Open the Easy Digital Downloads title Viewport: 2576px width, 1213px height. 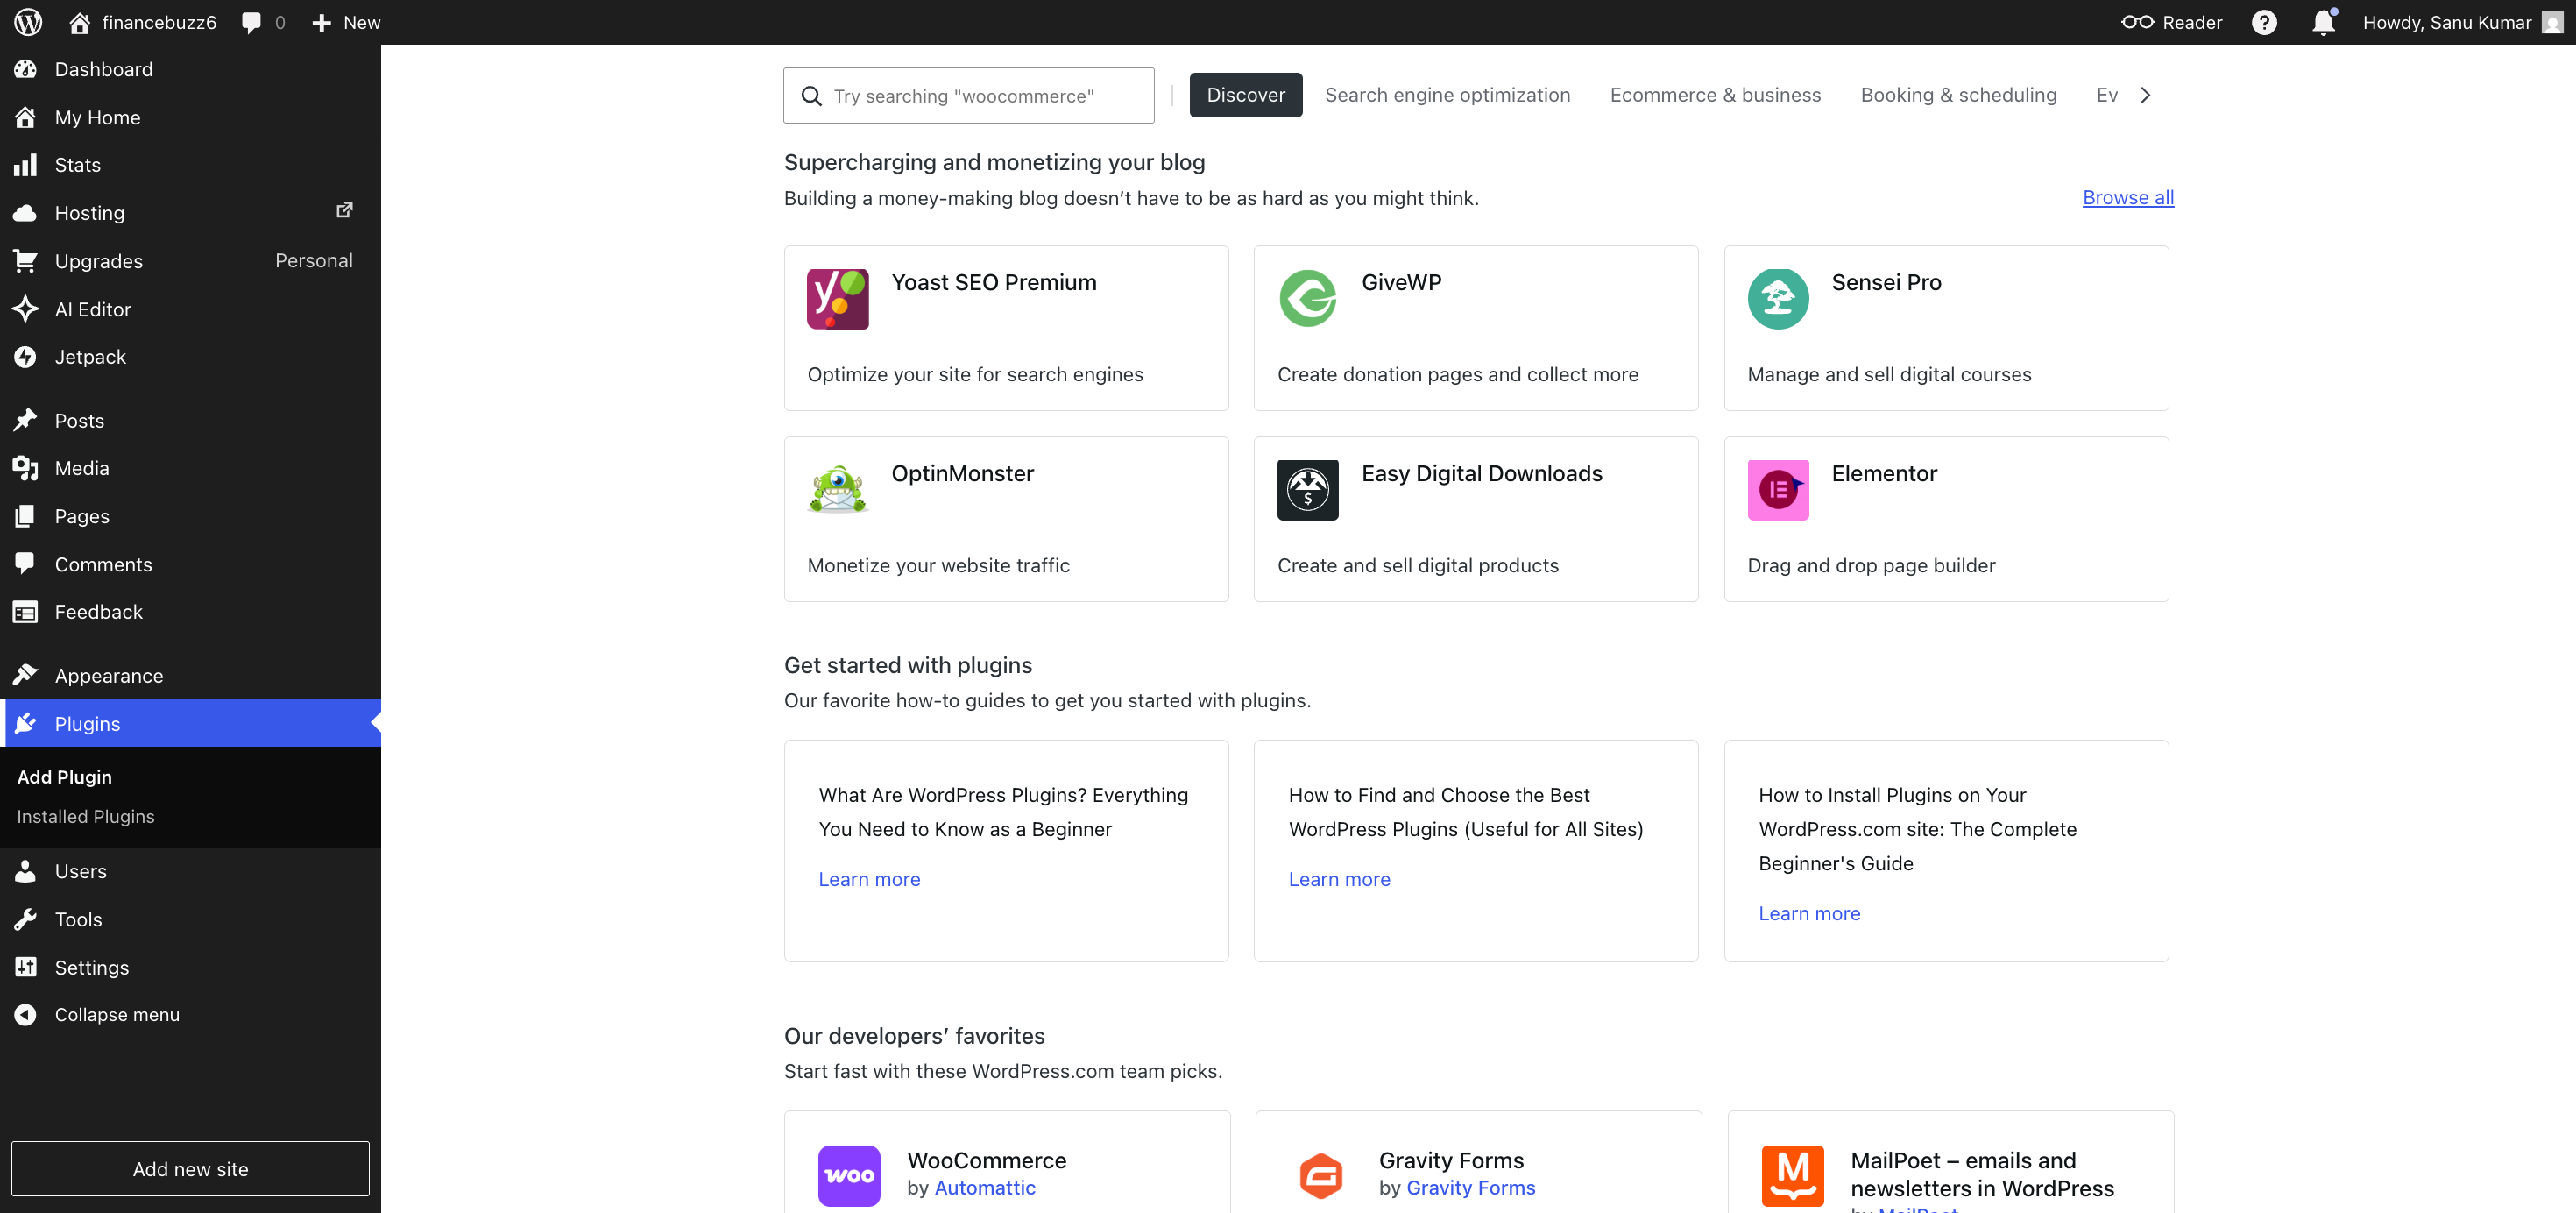tap(1481, 473)
